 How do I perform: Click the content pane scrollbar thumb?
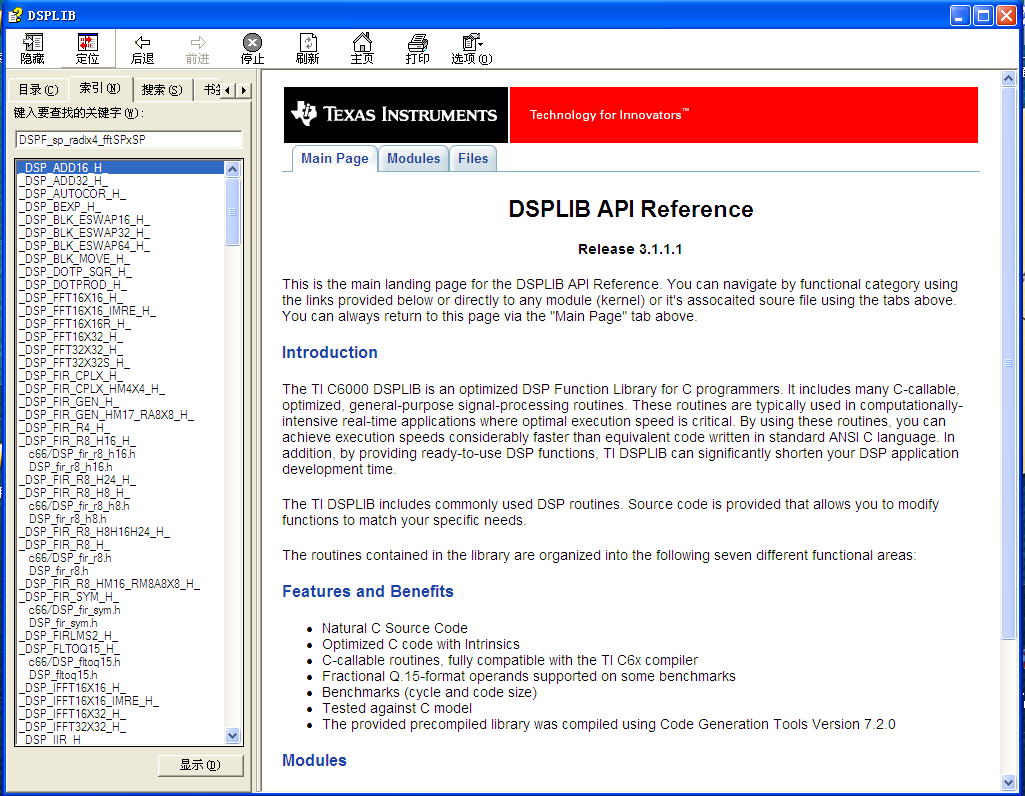[1008, 363]
